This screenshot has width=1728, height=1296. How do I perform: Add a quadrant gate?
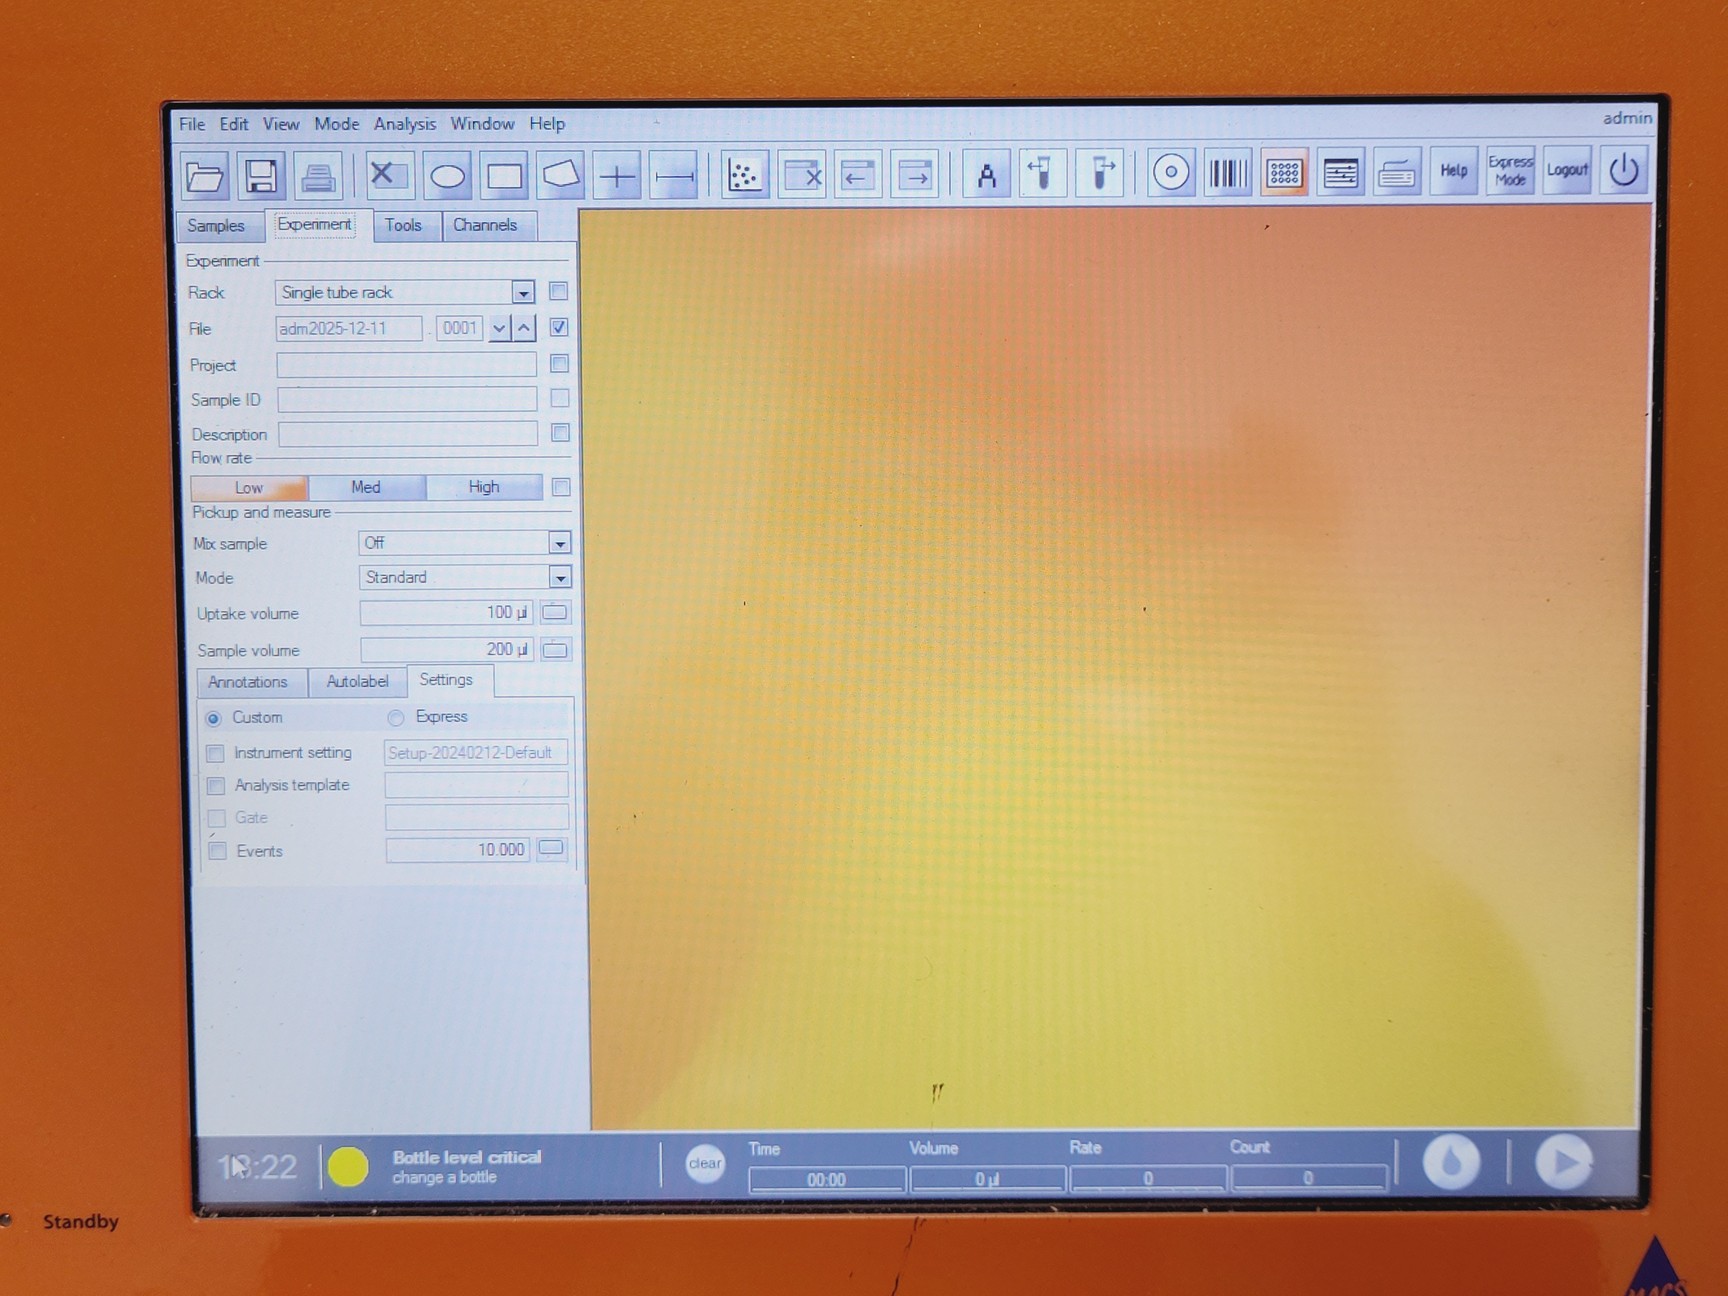[x=617, y=175]
